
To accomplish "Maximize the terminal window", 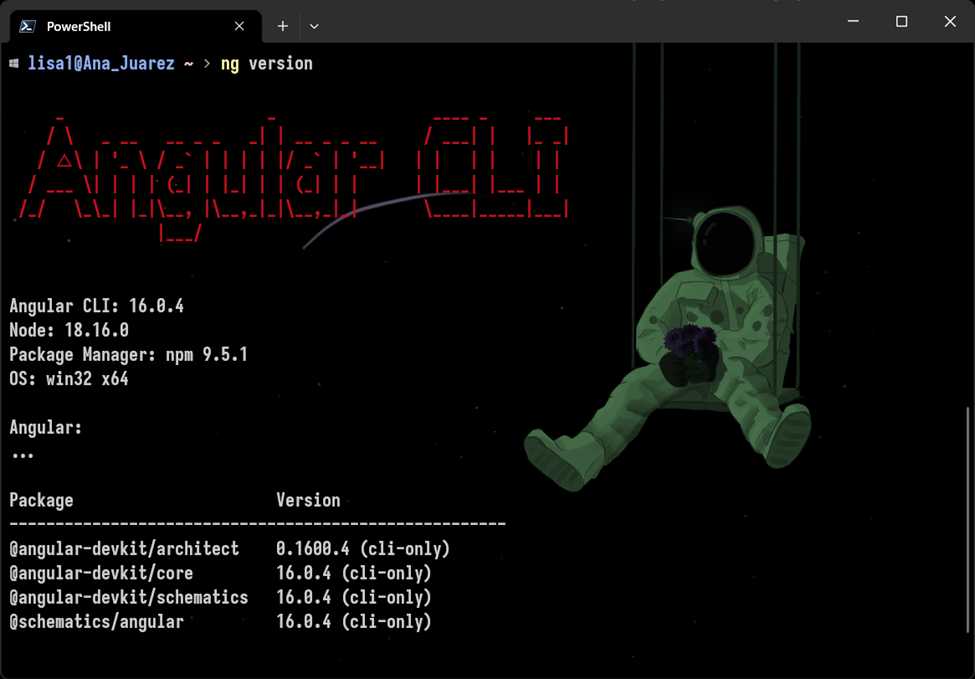I will point(902,21).
